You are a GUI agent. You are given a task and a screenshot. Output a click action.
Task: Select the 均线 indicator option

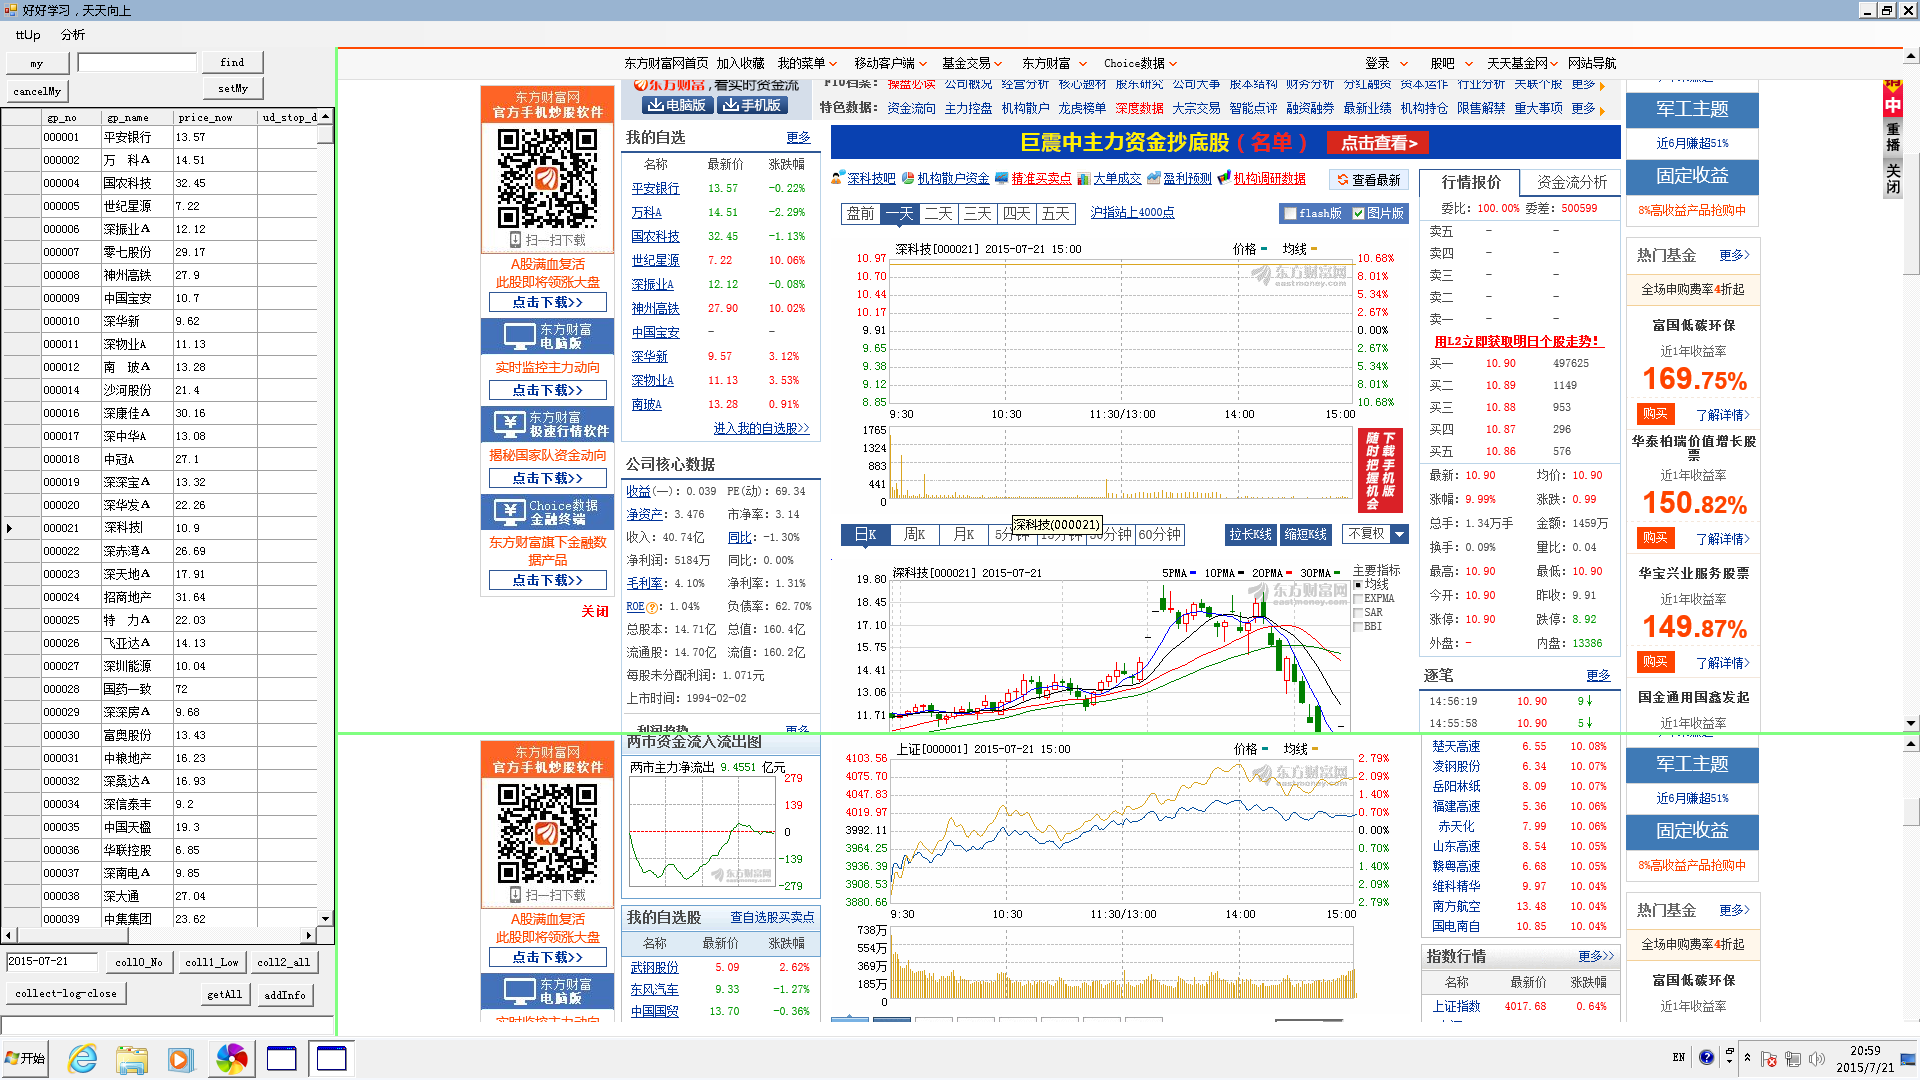click(x=1358, y=584)
